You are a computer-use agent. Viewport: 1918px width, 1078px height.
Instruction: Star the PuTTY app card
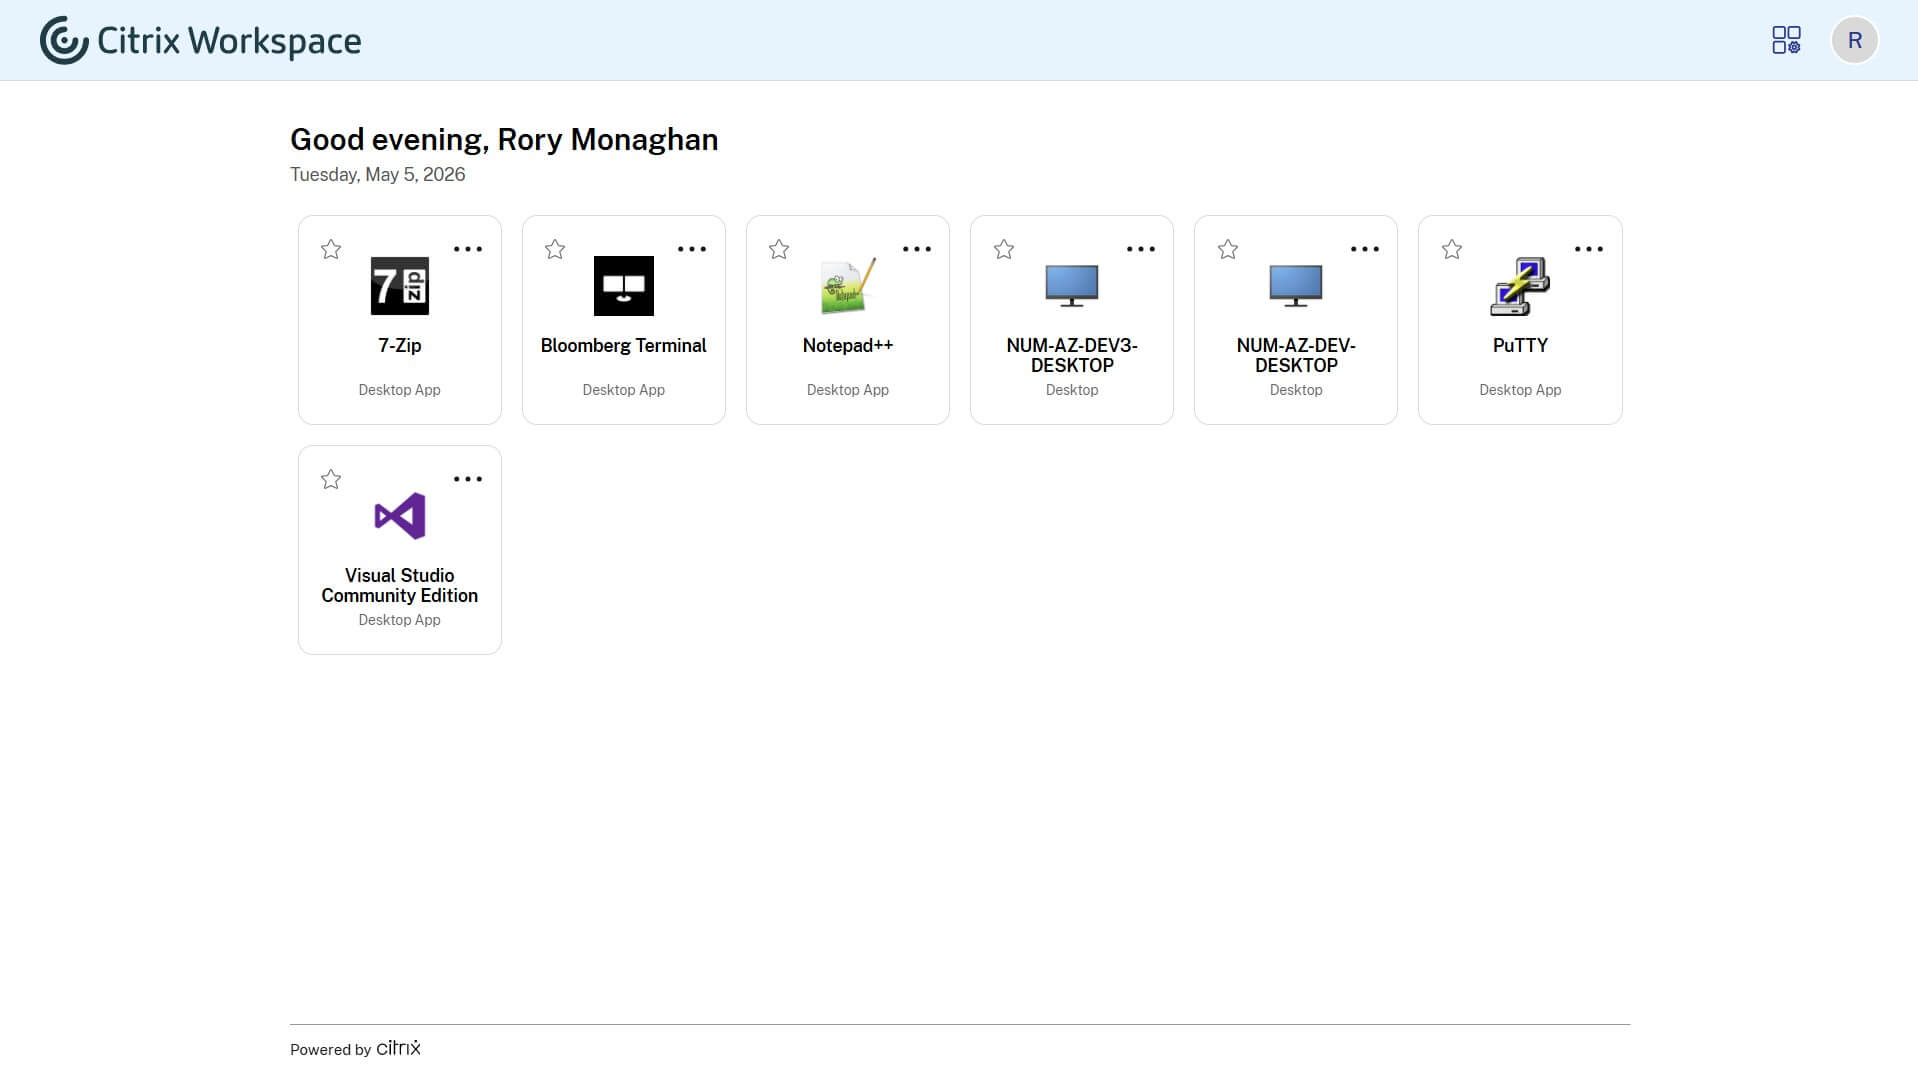1452,249
